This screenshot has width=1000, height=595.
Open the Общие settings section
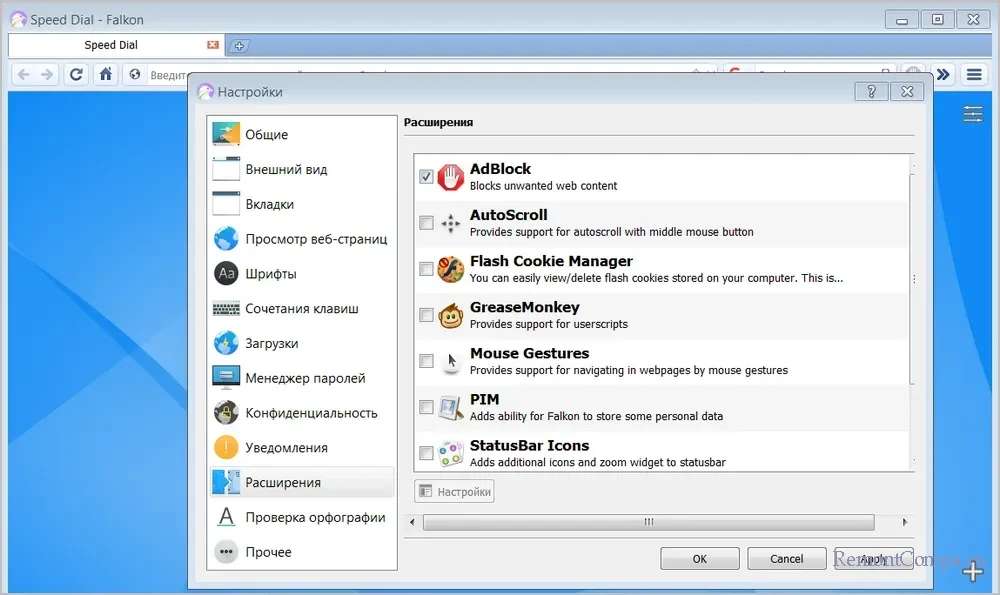coord(302,135)
